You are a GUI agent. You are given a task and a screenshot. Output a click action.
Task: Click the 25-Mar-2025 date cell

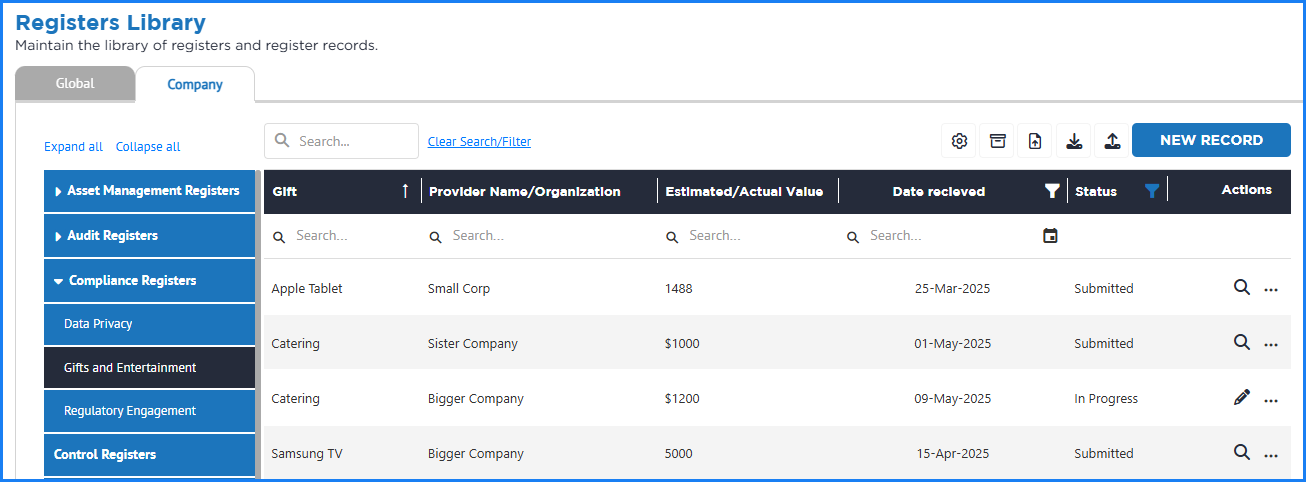[x=953, y=289]
